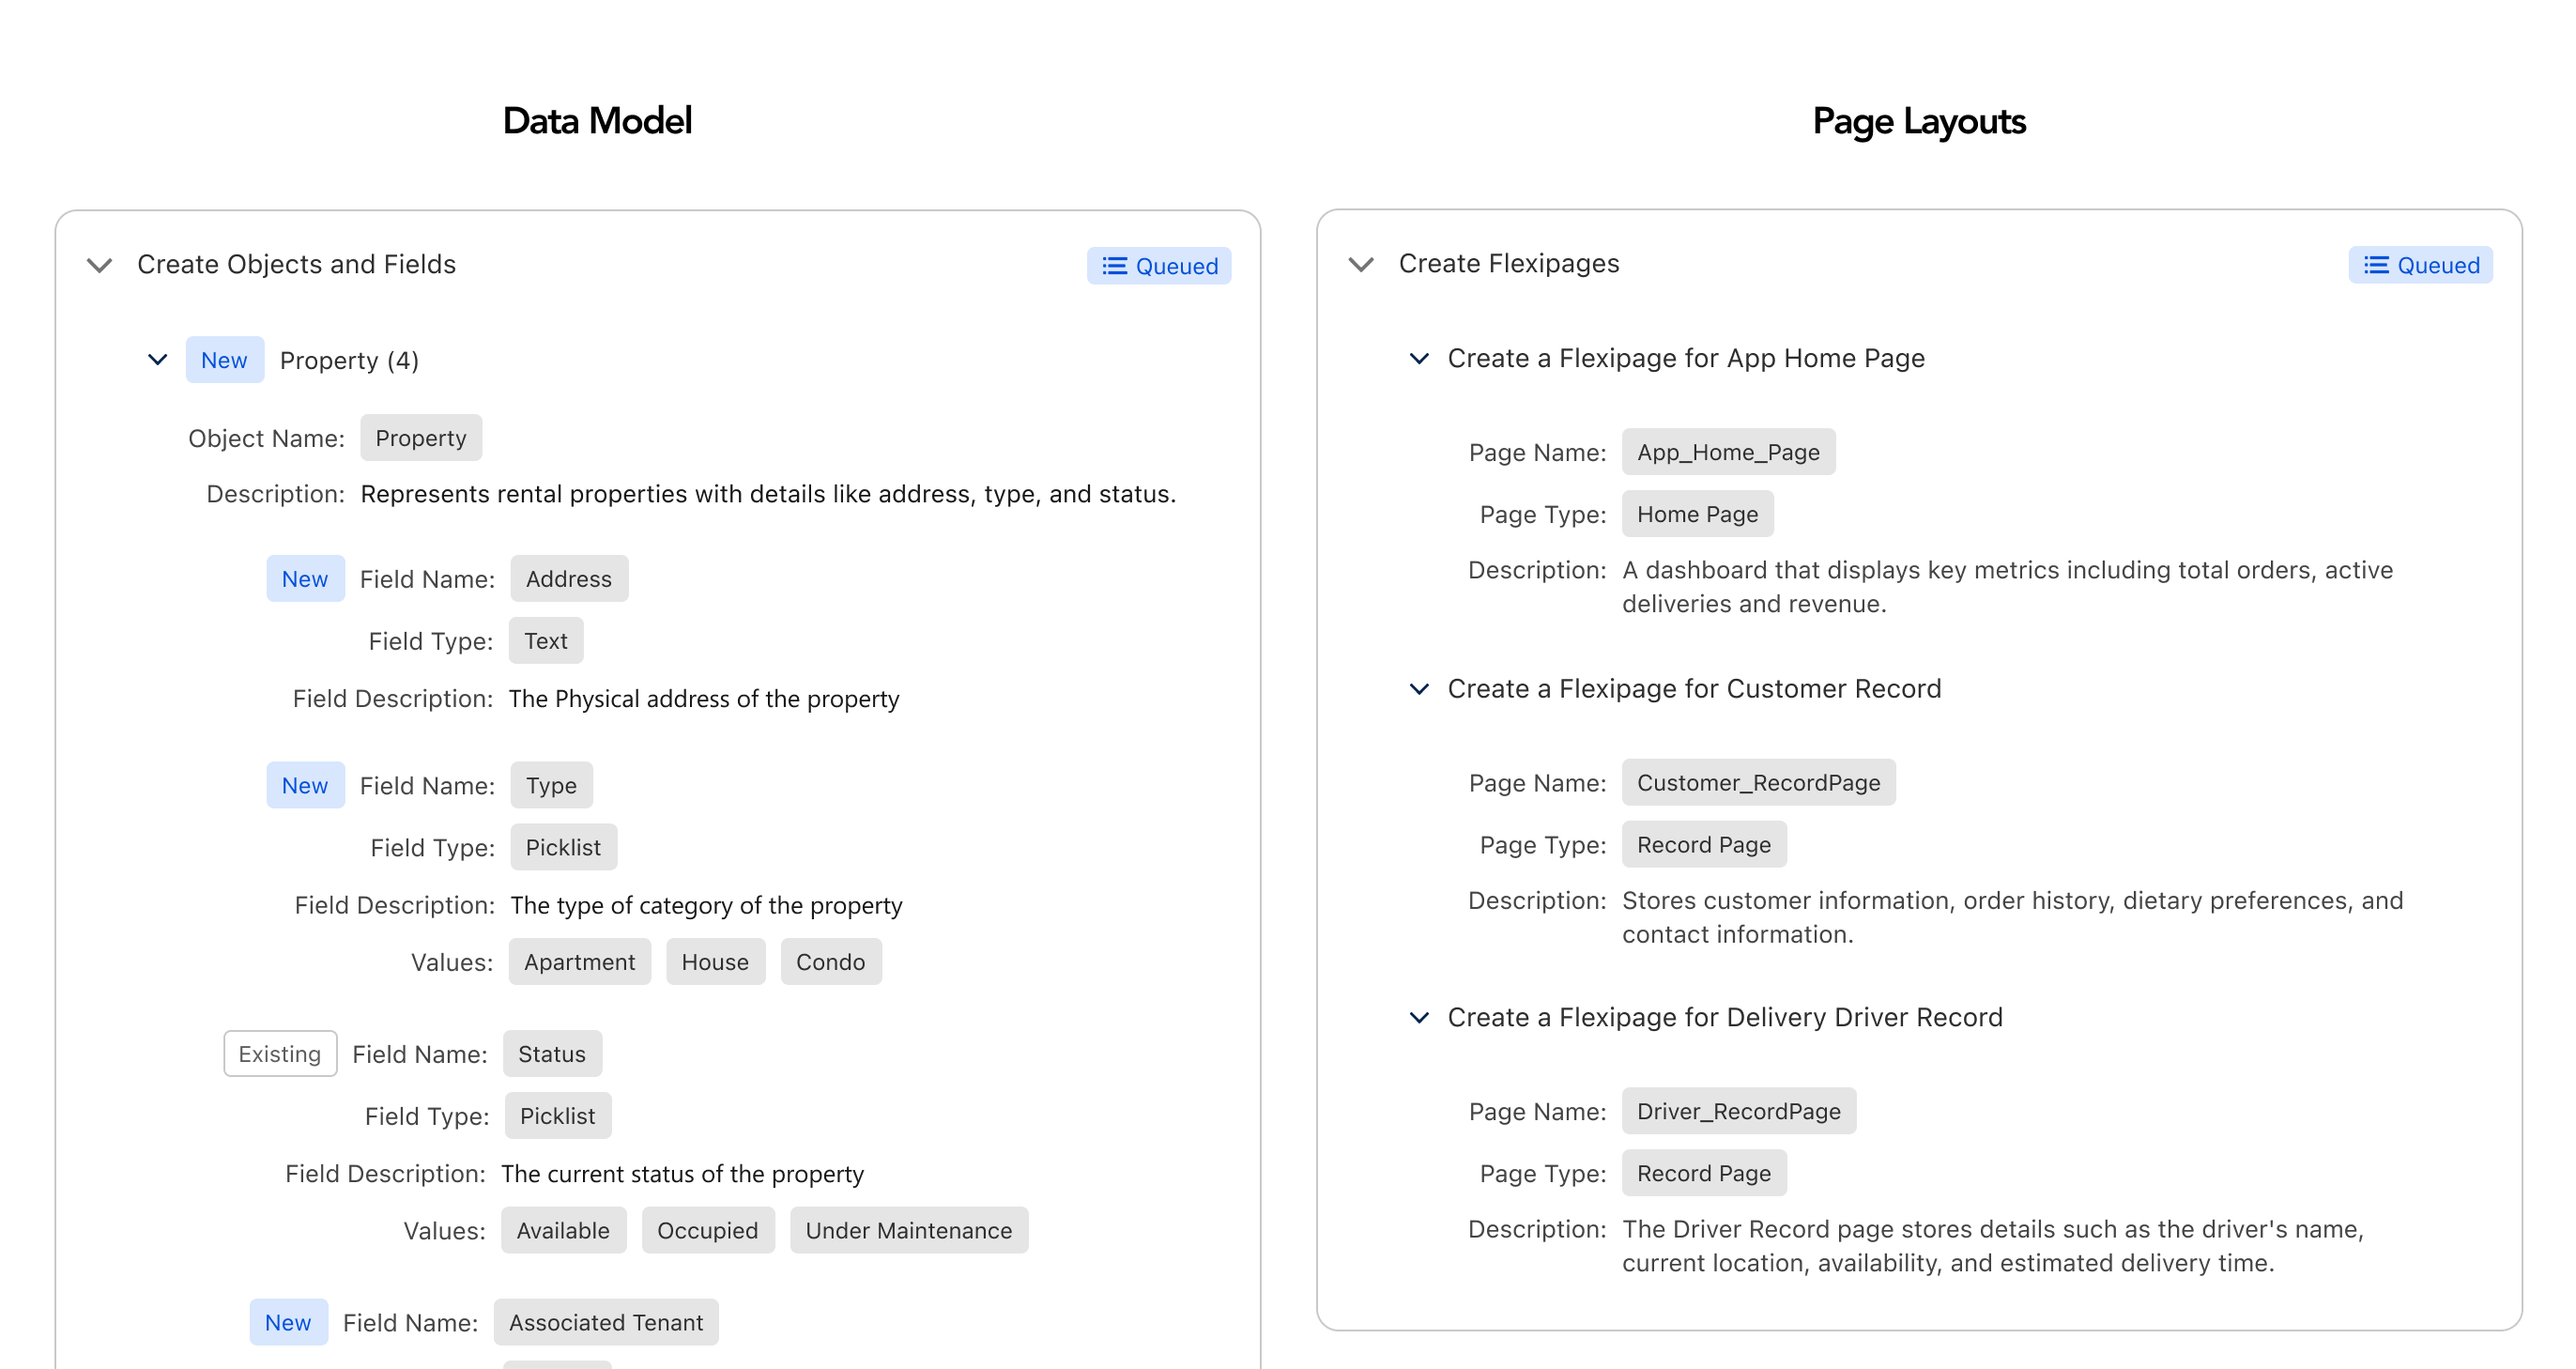Select the Property object name pill
This screenshot has height=1369, width=2576.
(x=421, y=438)
